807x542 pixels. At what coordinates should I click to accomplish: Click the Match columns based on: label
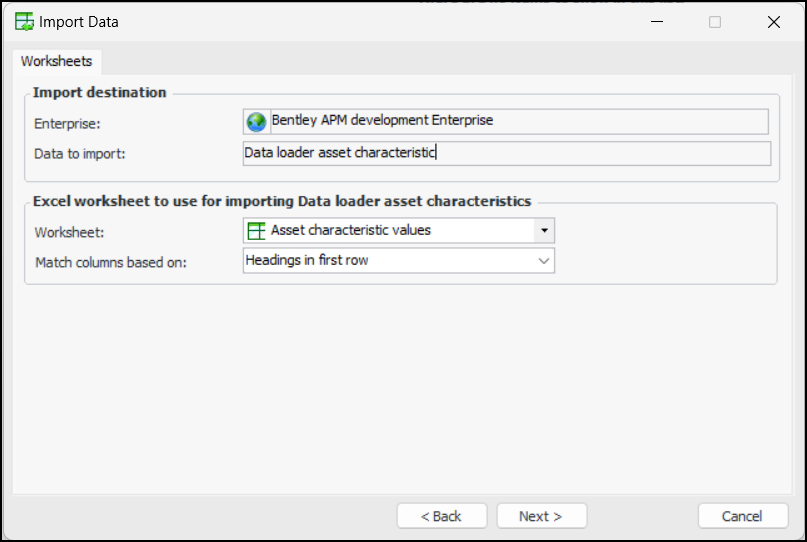[x=111, y=262]
